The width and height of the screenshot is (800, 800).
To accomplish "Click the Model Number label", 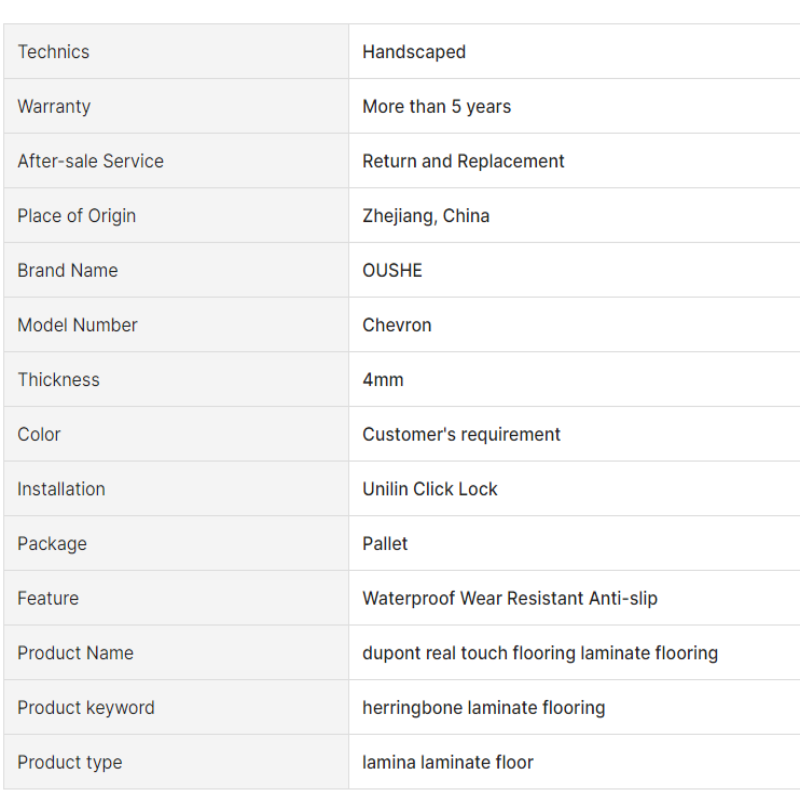I will coord(77,325).
